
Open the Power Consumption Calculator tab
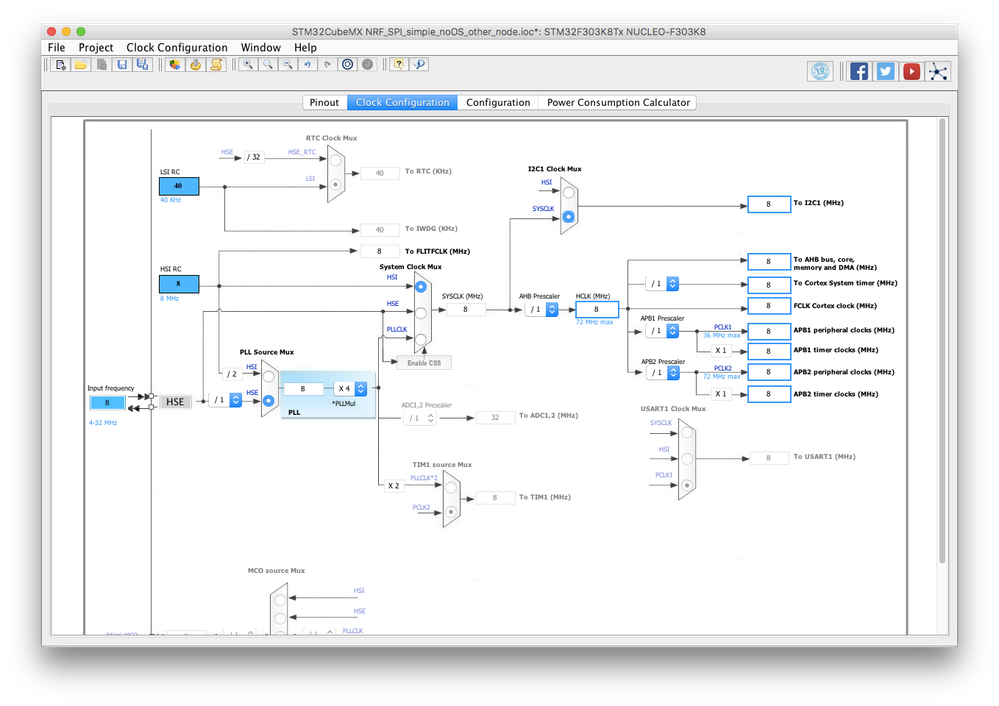618,103
